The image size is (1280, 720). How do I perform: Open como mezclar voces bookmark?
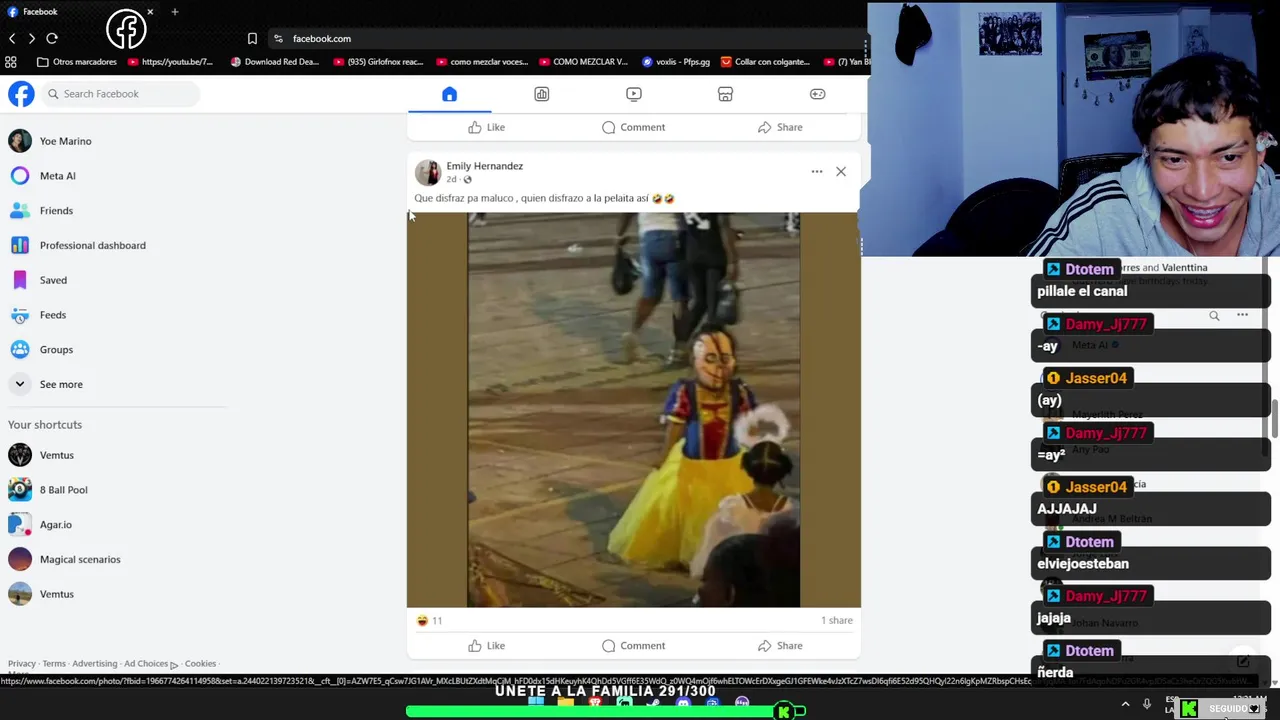point(482,62)
